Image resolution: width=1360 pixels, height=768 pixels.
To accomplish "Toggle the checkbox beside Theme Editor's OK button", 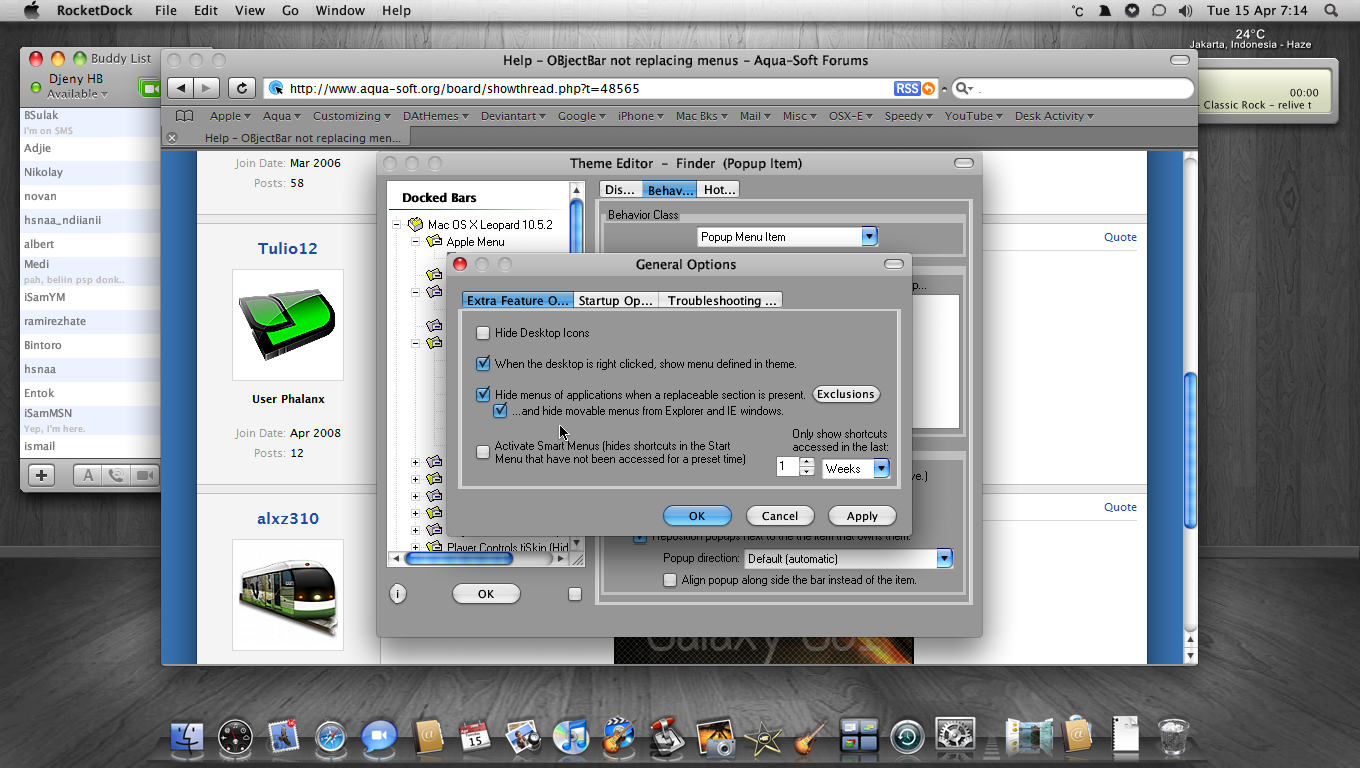I will [x=575, y=594].
